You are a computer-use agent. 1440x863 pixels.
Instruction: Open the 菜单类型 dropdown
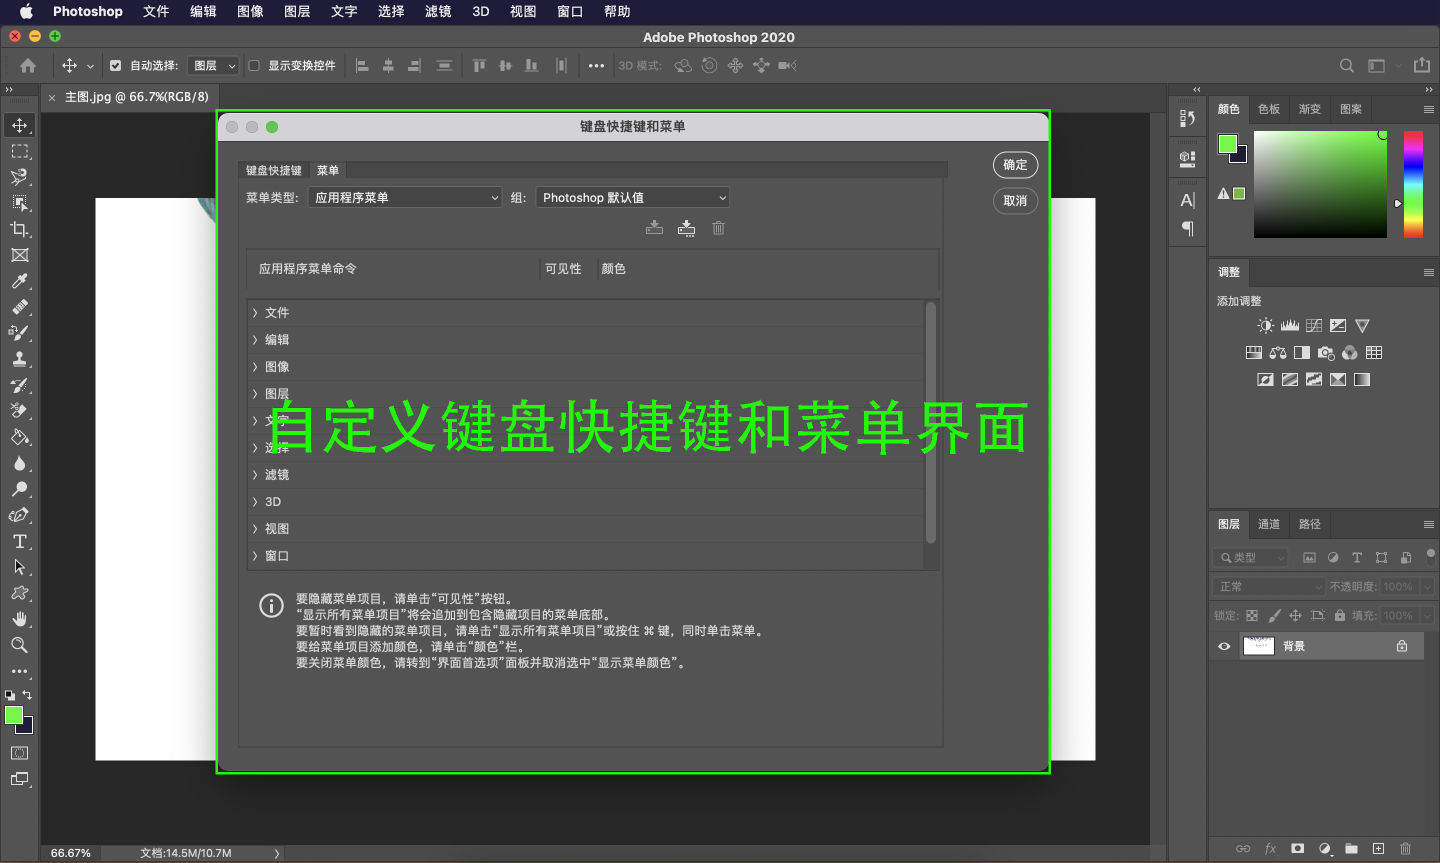click(404, 197)
